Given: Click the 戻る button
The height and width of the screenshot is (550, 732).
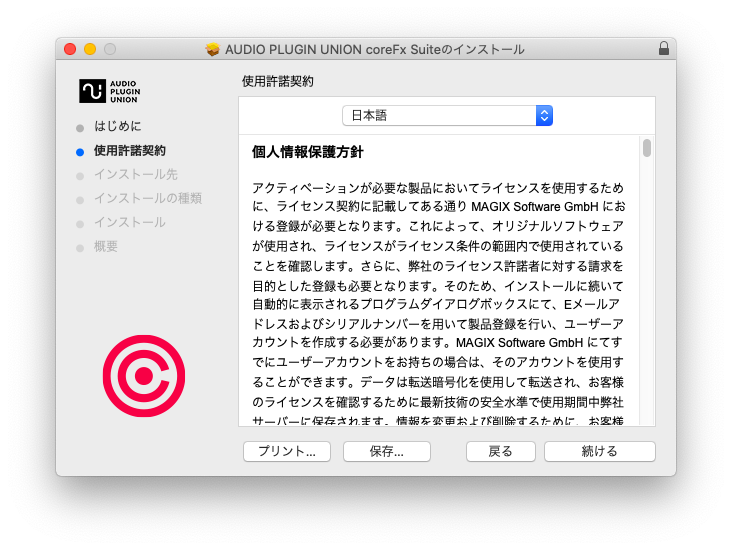Looking at the screenshot, I should click(500, 451).
